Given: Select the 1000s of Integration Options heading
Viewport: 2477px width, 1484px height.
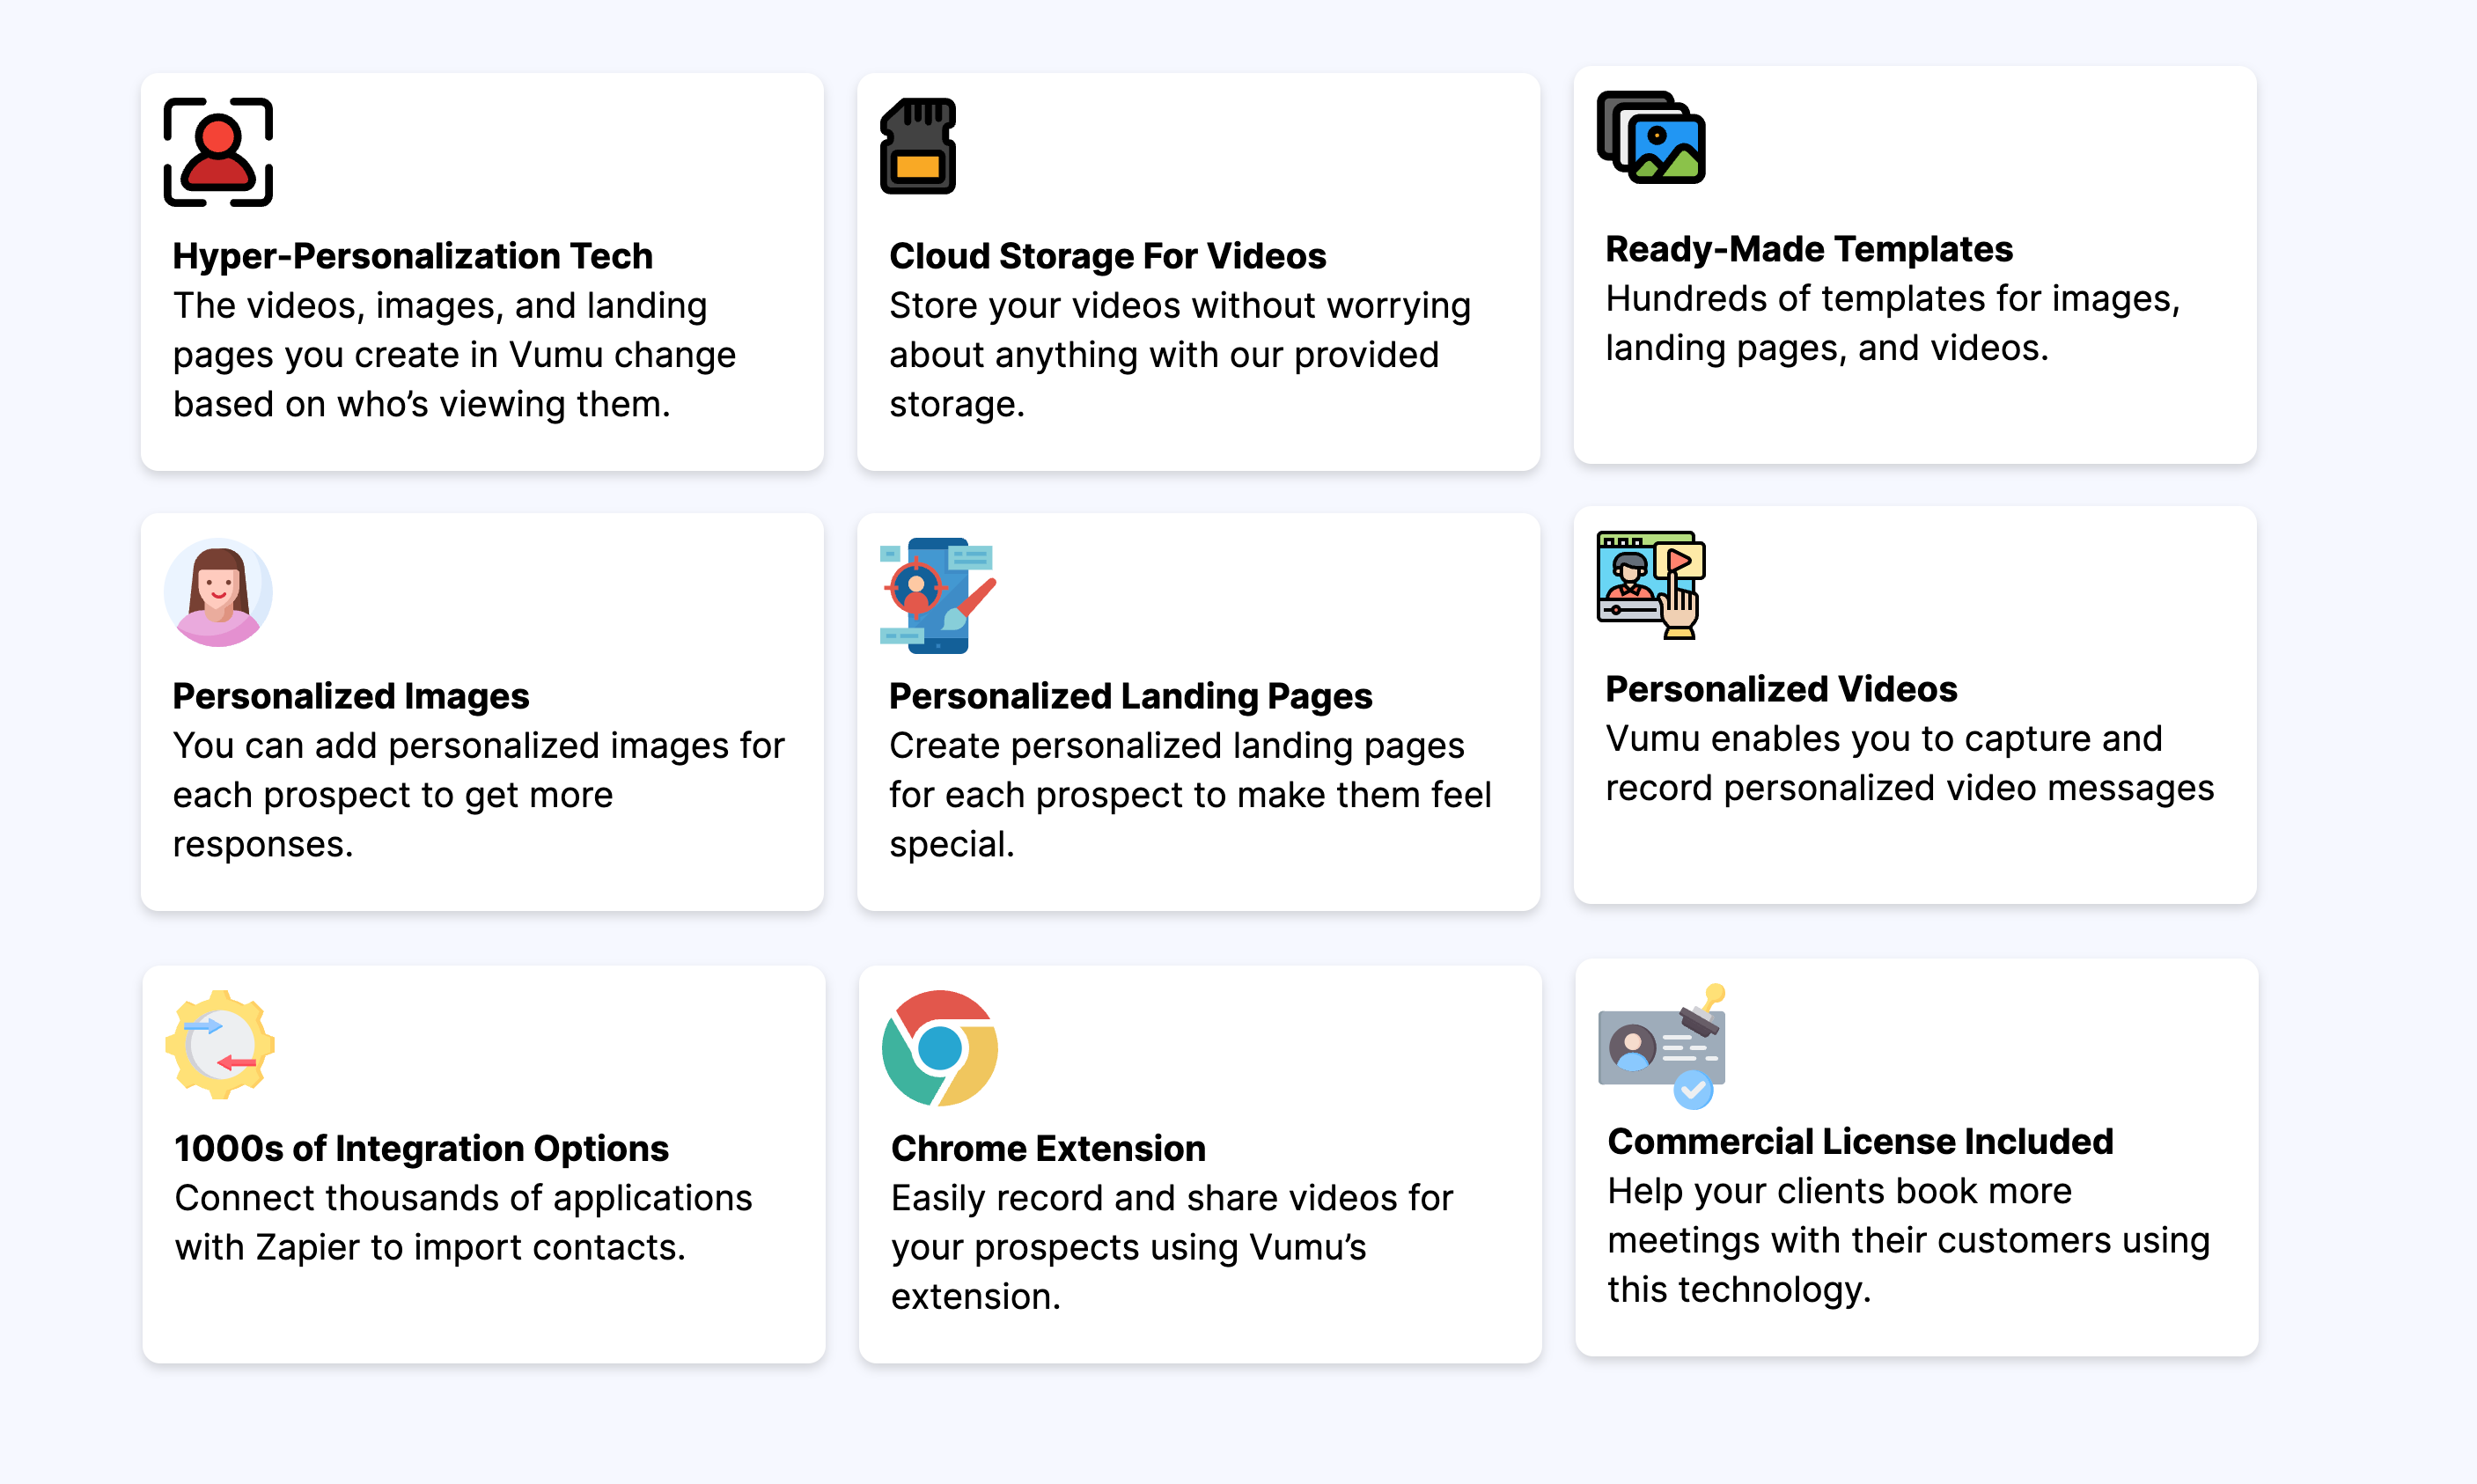Looking at the screenshot, I should 421,1148.
